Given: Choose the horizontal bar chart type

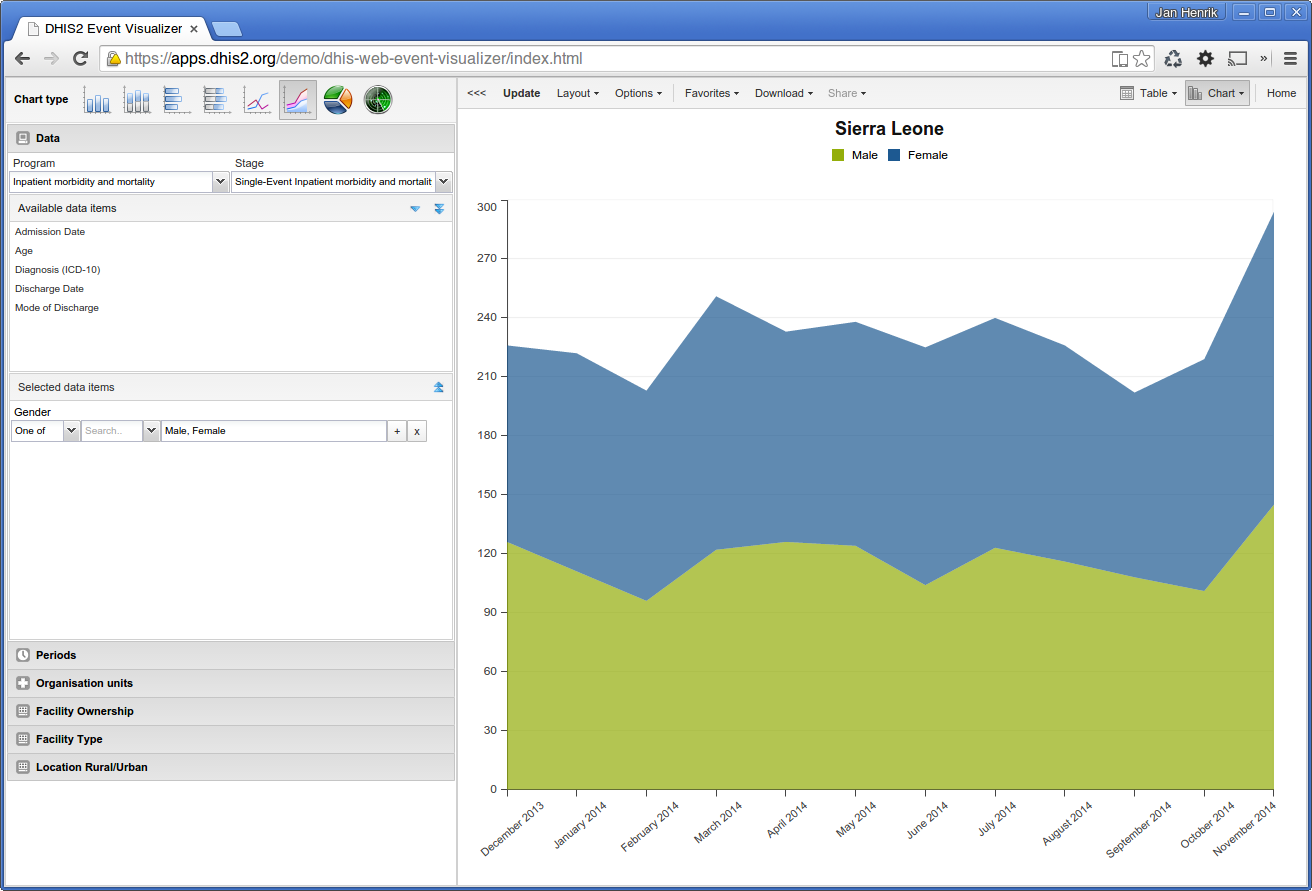Looking at the screenshot, I should 177,100.
